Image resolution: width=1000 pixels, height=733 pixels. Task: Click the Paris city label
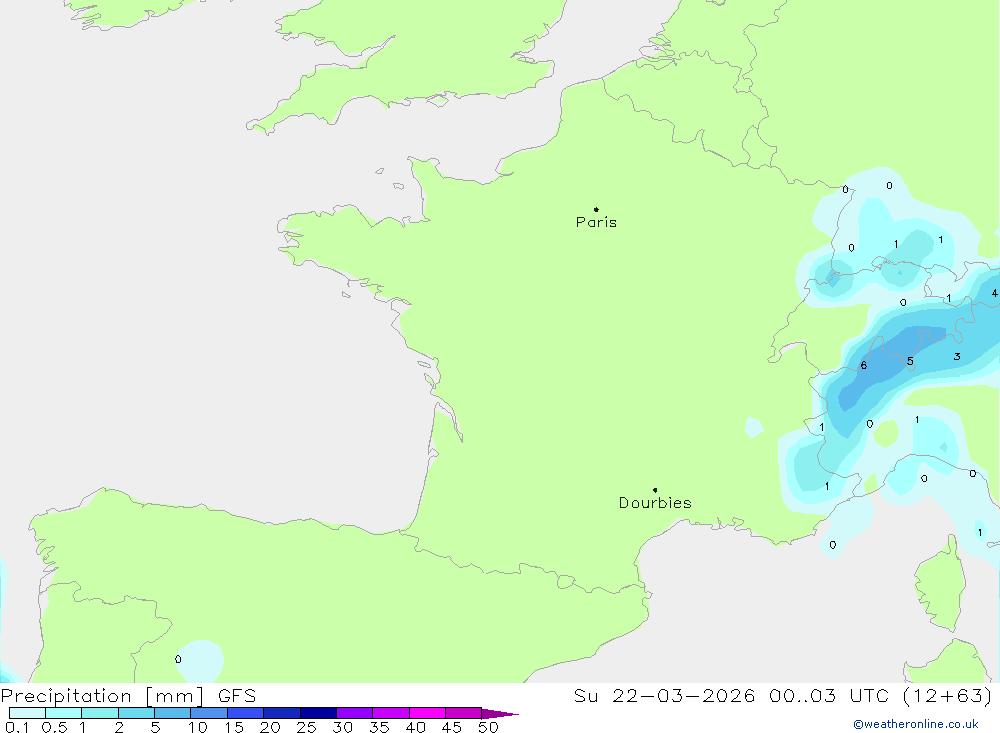596,222
